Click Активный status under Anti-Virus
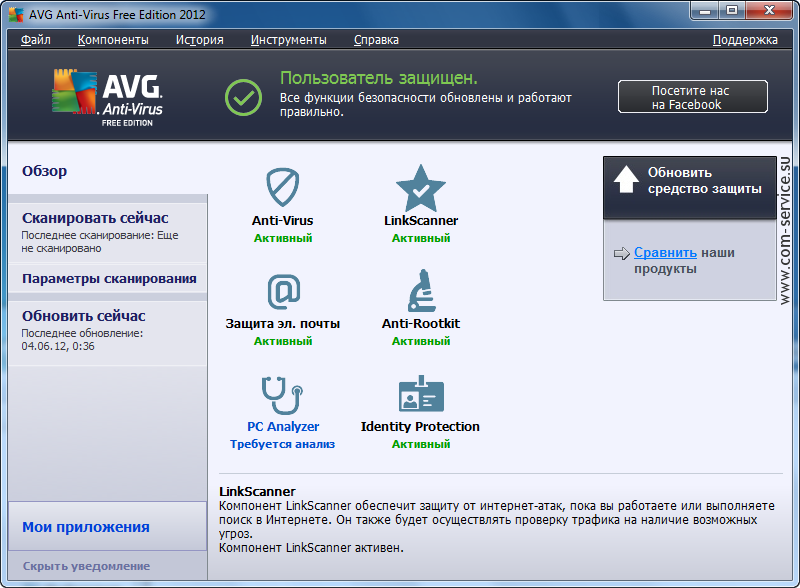The height and width of the screenshot is (588, 800). click(x=283, y=238)
